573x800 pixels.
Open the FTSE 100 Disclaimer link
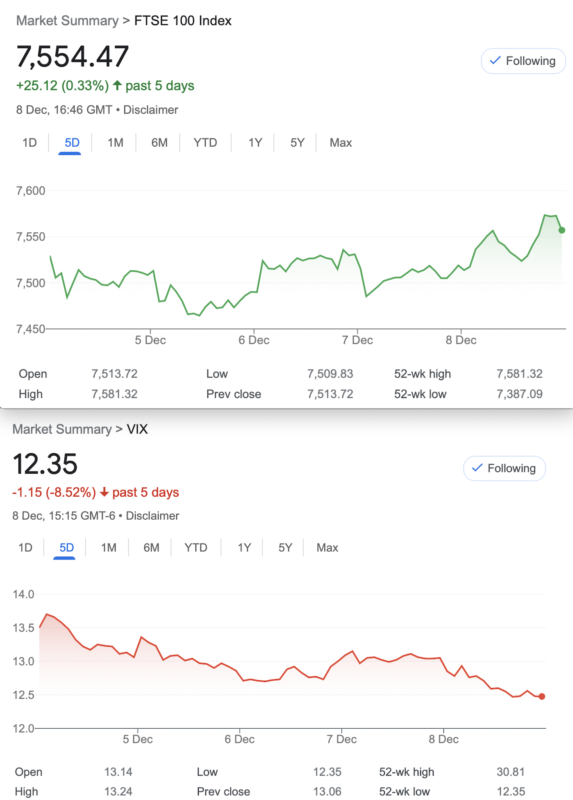[151, 110]
